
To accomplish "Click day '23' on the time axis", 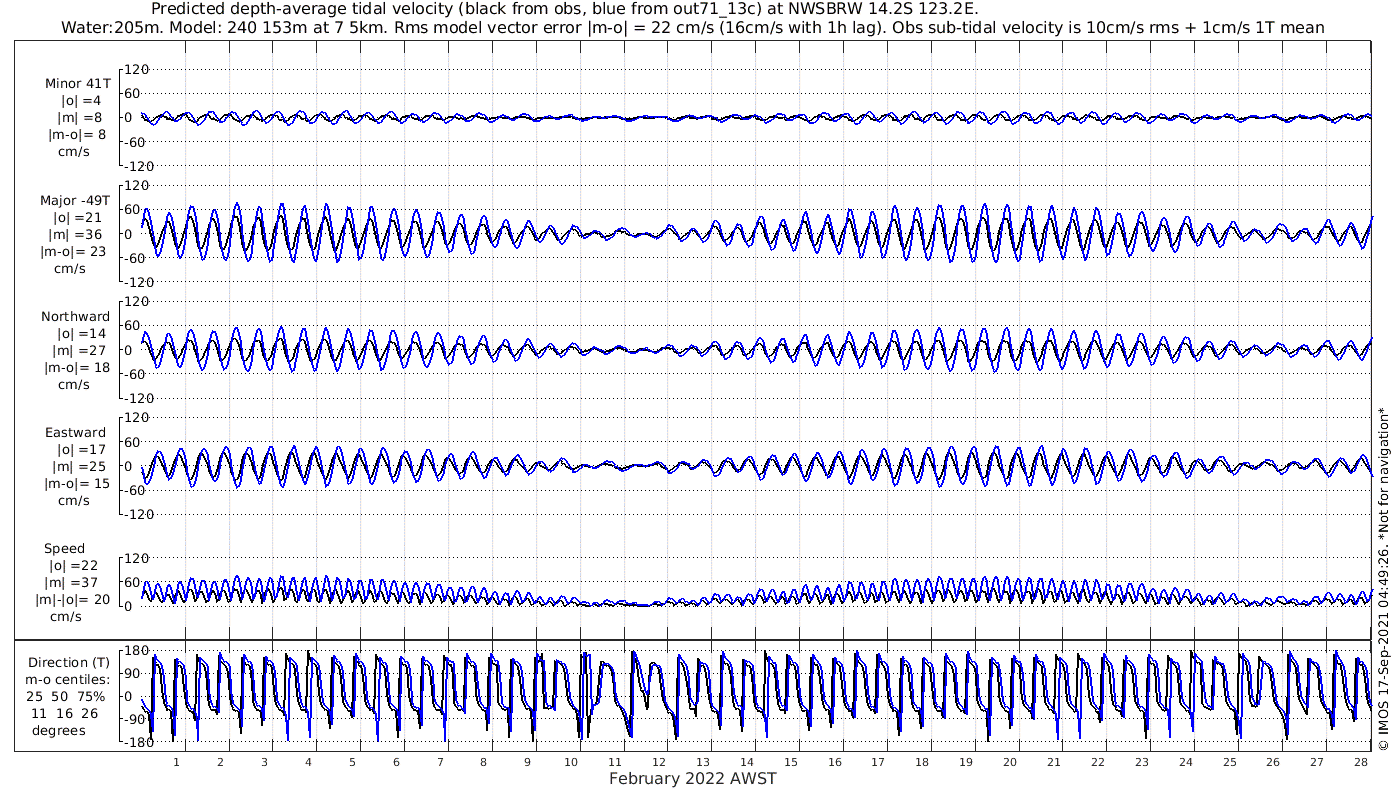I will point(1142,763).
